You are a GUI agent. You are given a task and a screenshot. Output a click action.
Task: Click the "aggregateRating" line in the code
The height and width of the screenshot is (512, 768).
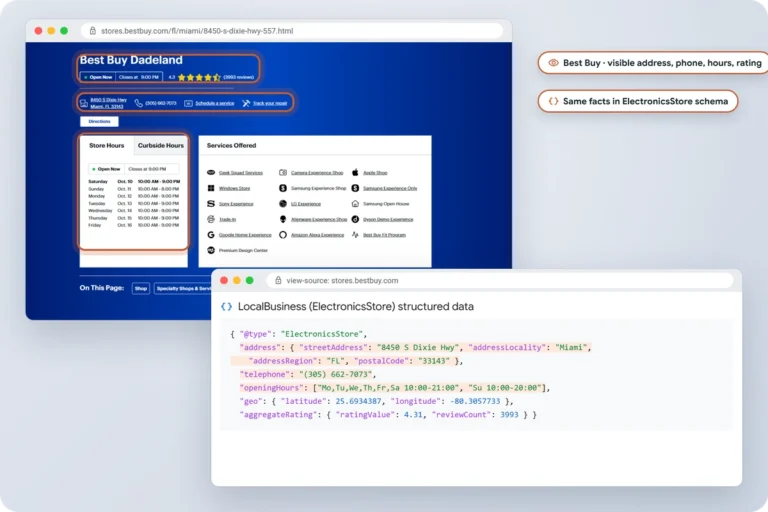point(387,414)
